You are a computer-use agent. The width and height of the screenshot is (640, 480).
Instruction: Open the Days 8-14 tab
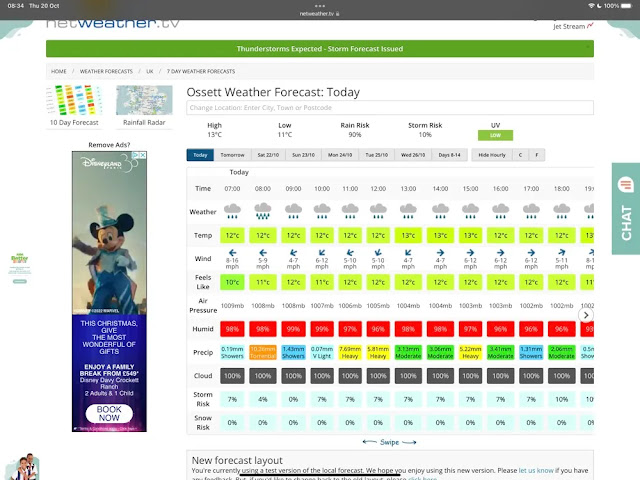pos(449,155)
